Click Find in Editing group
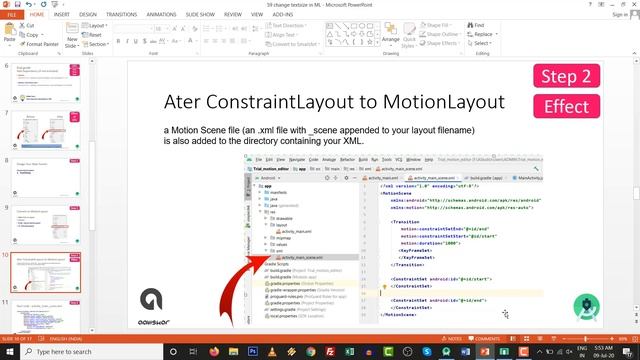Image resolution: width=640 pixels, height=360 pixels. pos(476,25)
